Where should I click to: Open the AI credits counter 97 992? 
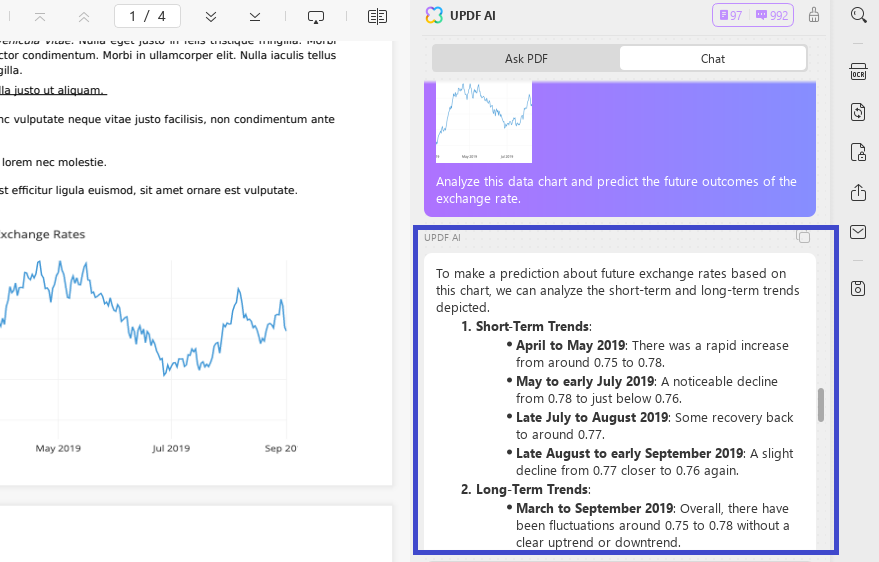(x=753, y=15)
